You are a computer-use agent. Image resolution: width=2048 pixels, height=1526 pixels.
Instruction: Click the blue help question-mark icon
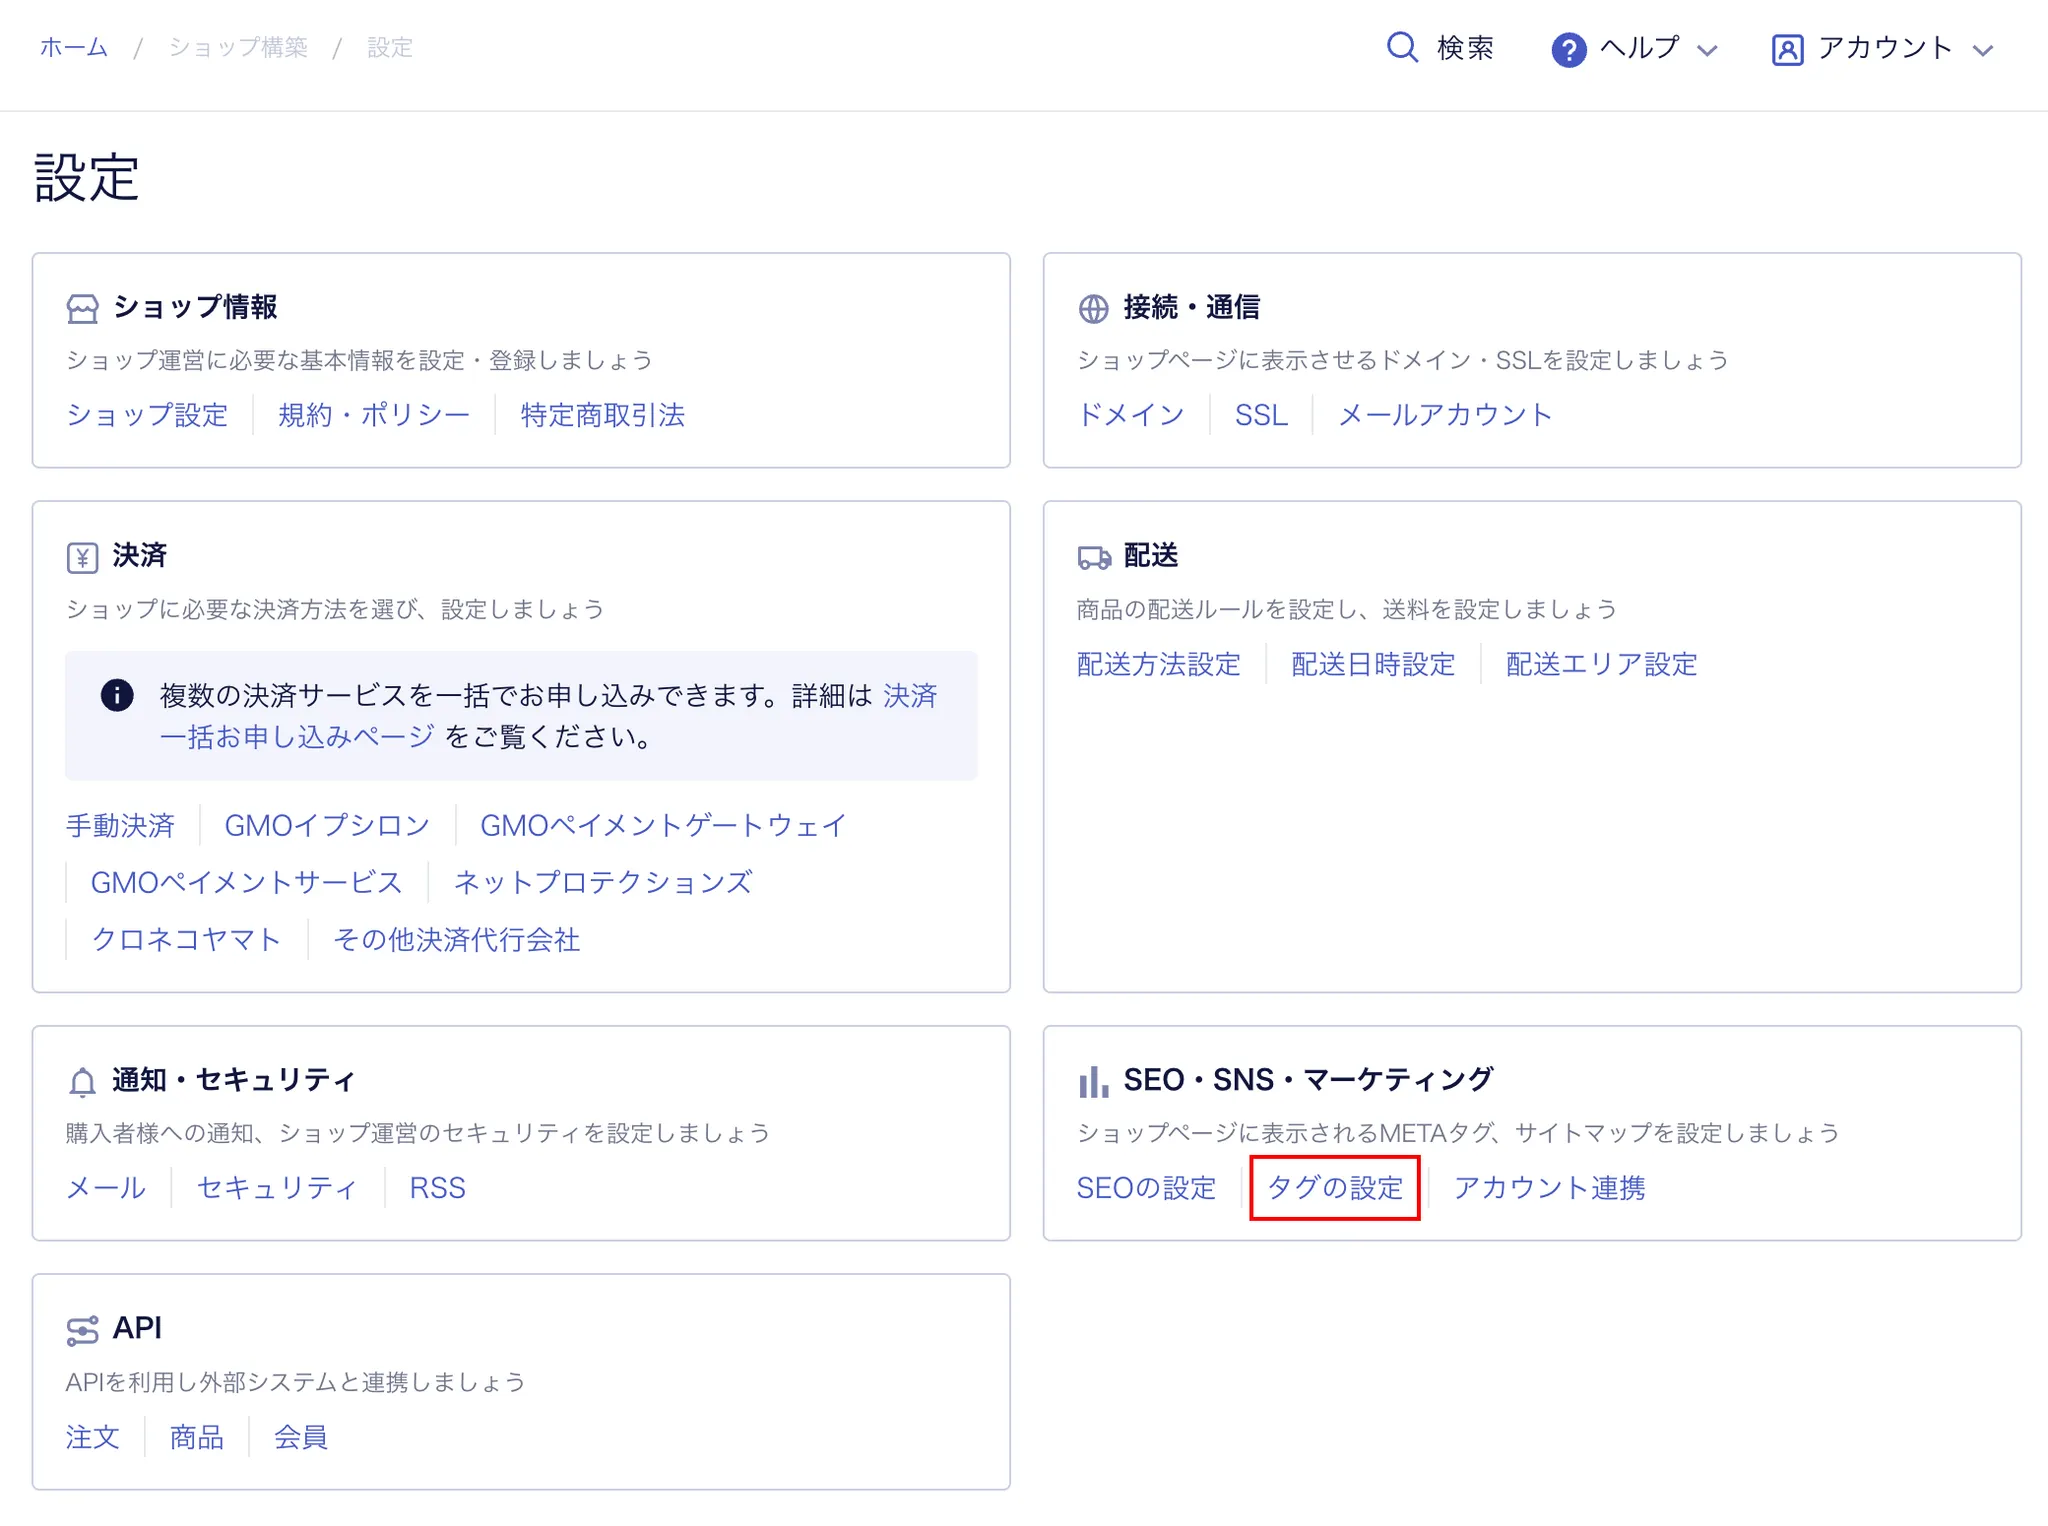coord(1568,49)
